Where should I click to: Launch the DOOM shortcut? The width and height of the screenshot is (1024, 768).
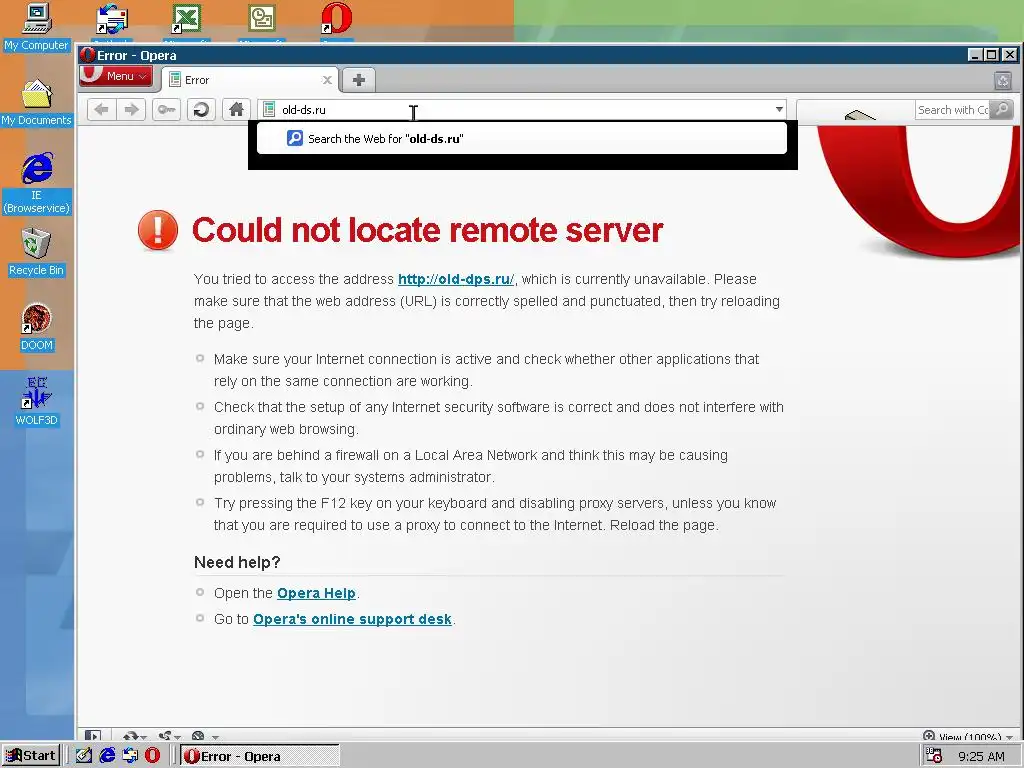click(37, 327)
